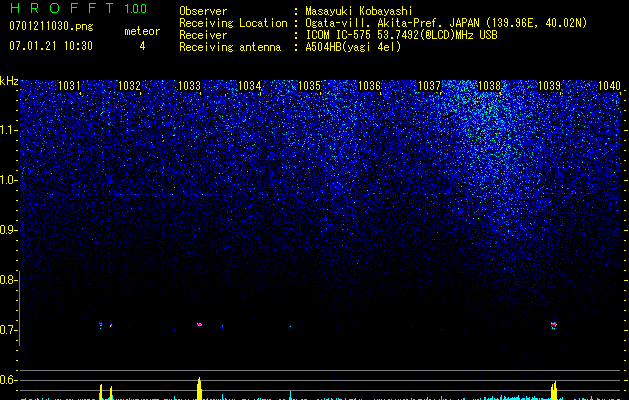Click the date stamp 07.01.21 10:30
Image resolution: width=629 pixels, height=400 pixels.
[51, 46]
